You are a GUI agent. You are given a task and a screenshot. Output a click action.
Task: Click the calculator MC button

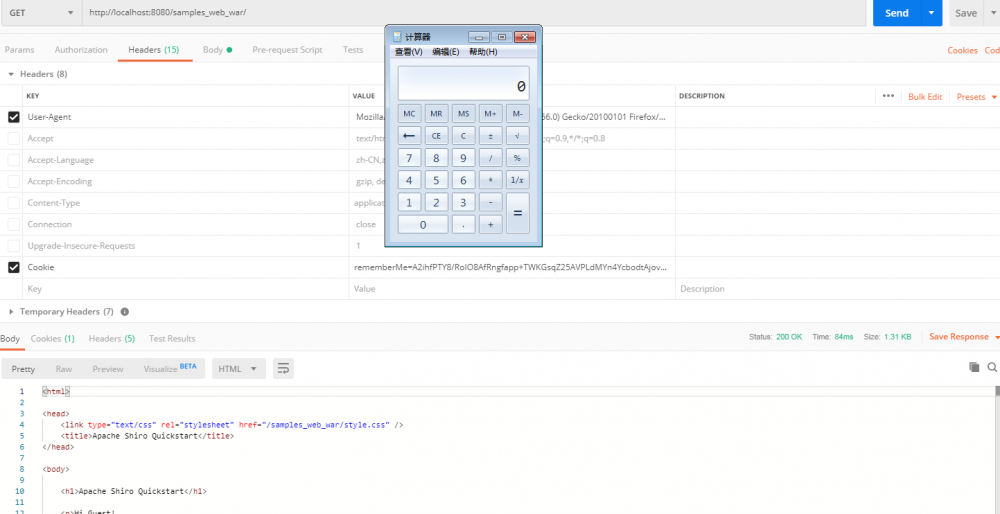[409, 114]
